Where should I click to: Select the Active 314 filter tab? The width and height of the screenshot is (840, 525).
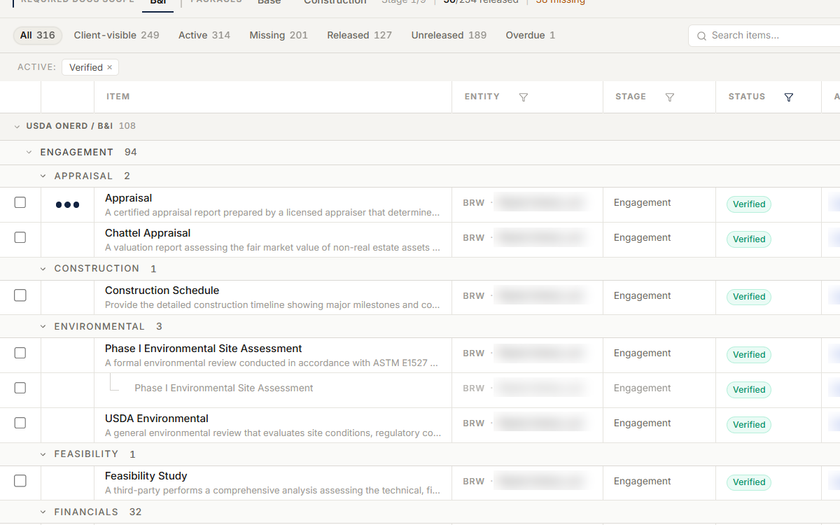204,35
